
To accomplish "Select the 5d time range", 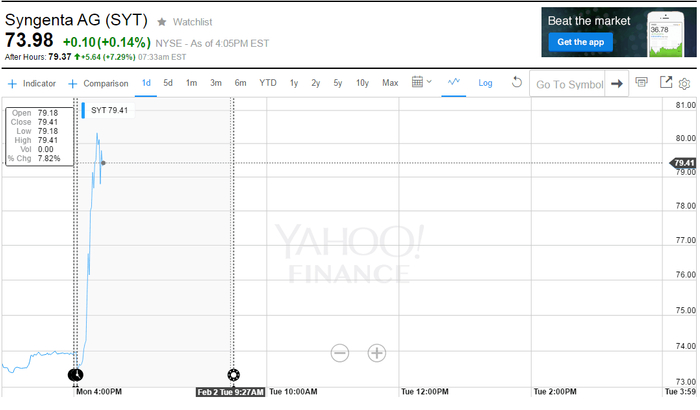I will click(168, 83).
